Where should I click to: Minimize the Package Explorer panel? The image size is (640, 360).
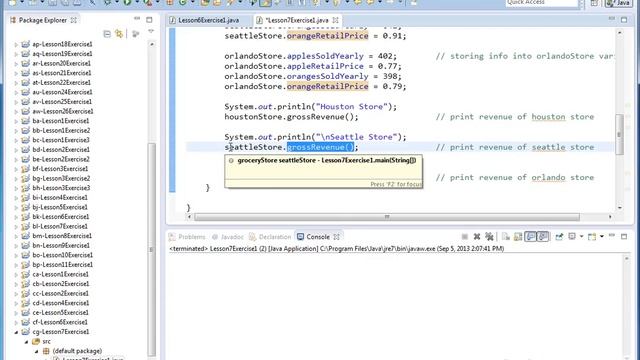[137, 19]
